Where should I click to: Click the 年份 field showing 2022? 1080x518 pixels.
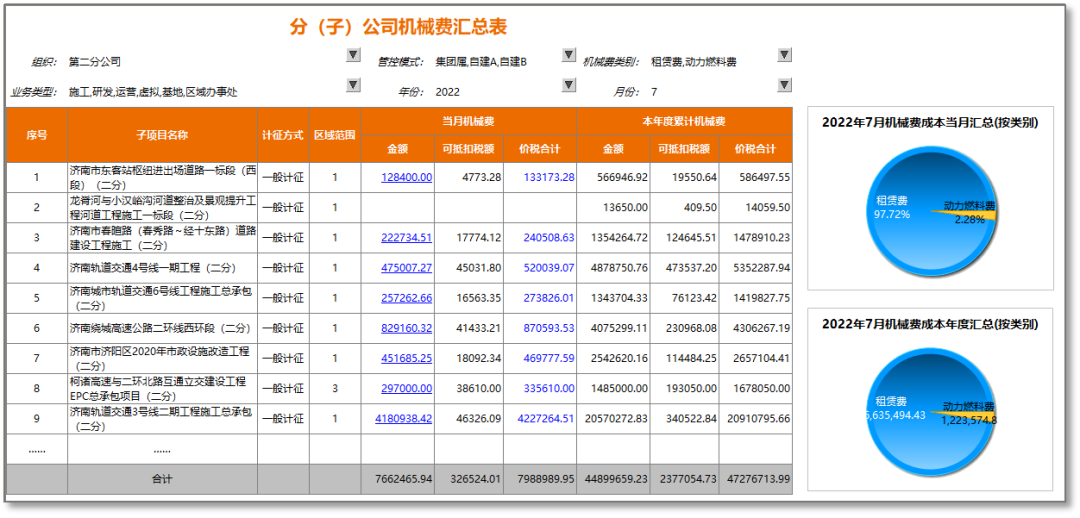coord(448,92)
